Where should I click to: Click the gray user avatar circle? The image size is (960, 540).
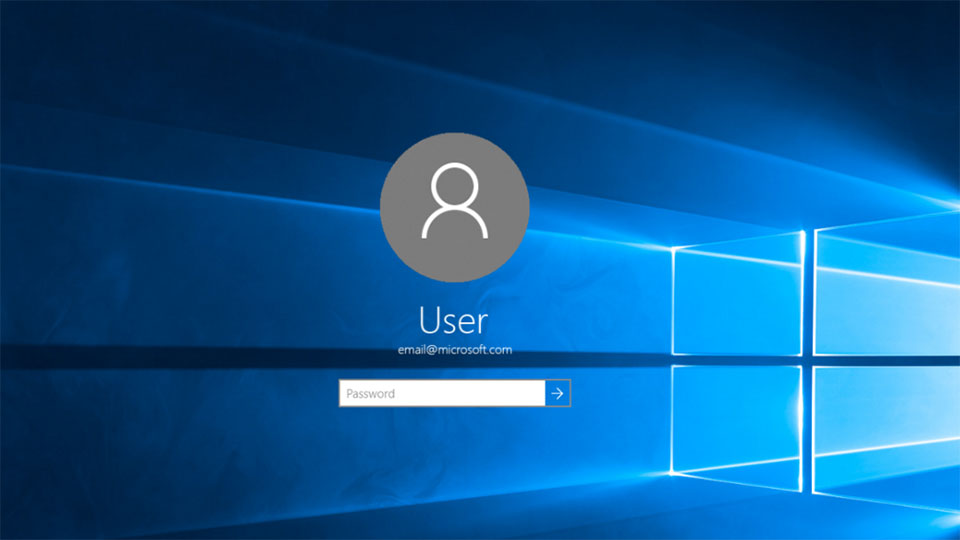[454, 208]
